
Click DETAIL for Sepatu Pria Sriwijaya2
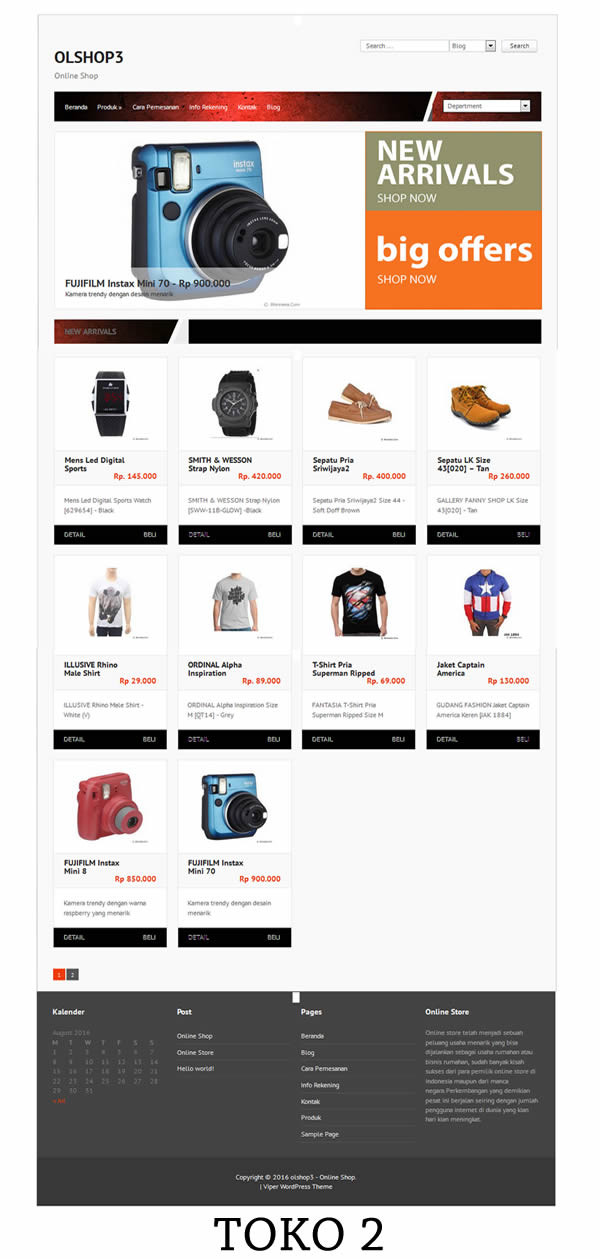(x=323, y=535)
